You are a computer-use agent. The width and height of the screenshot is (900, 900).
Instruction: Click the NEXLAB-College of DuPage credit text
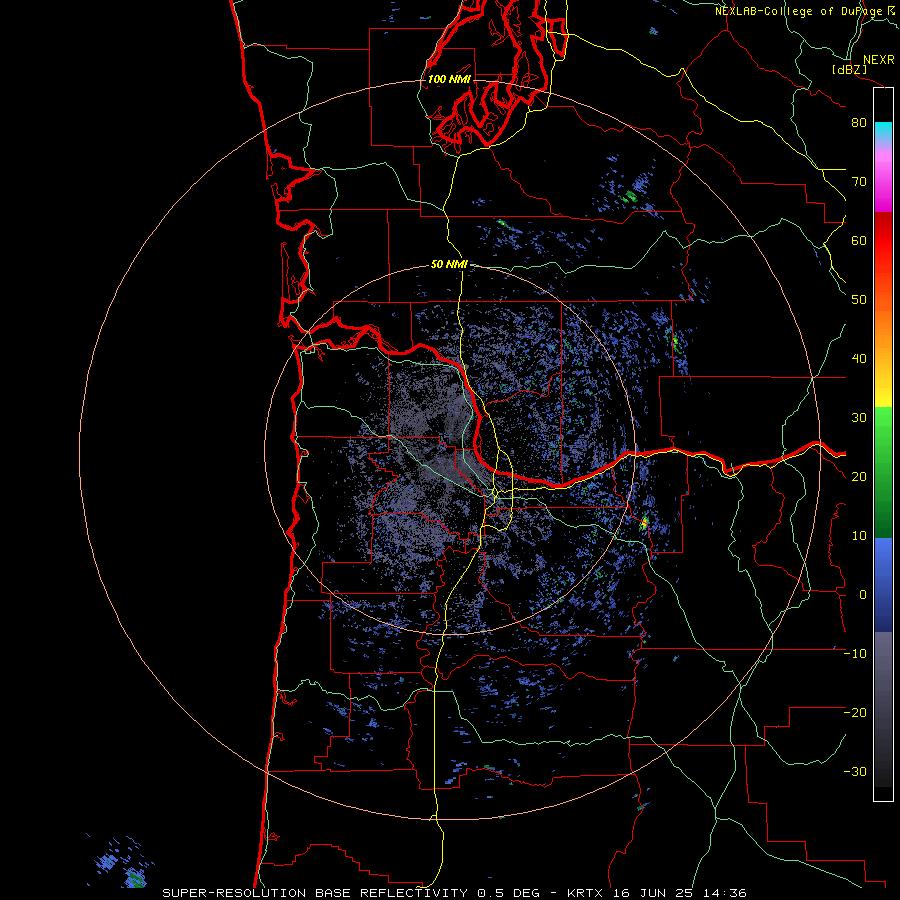[806, 11]
